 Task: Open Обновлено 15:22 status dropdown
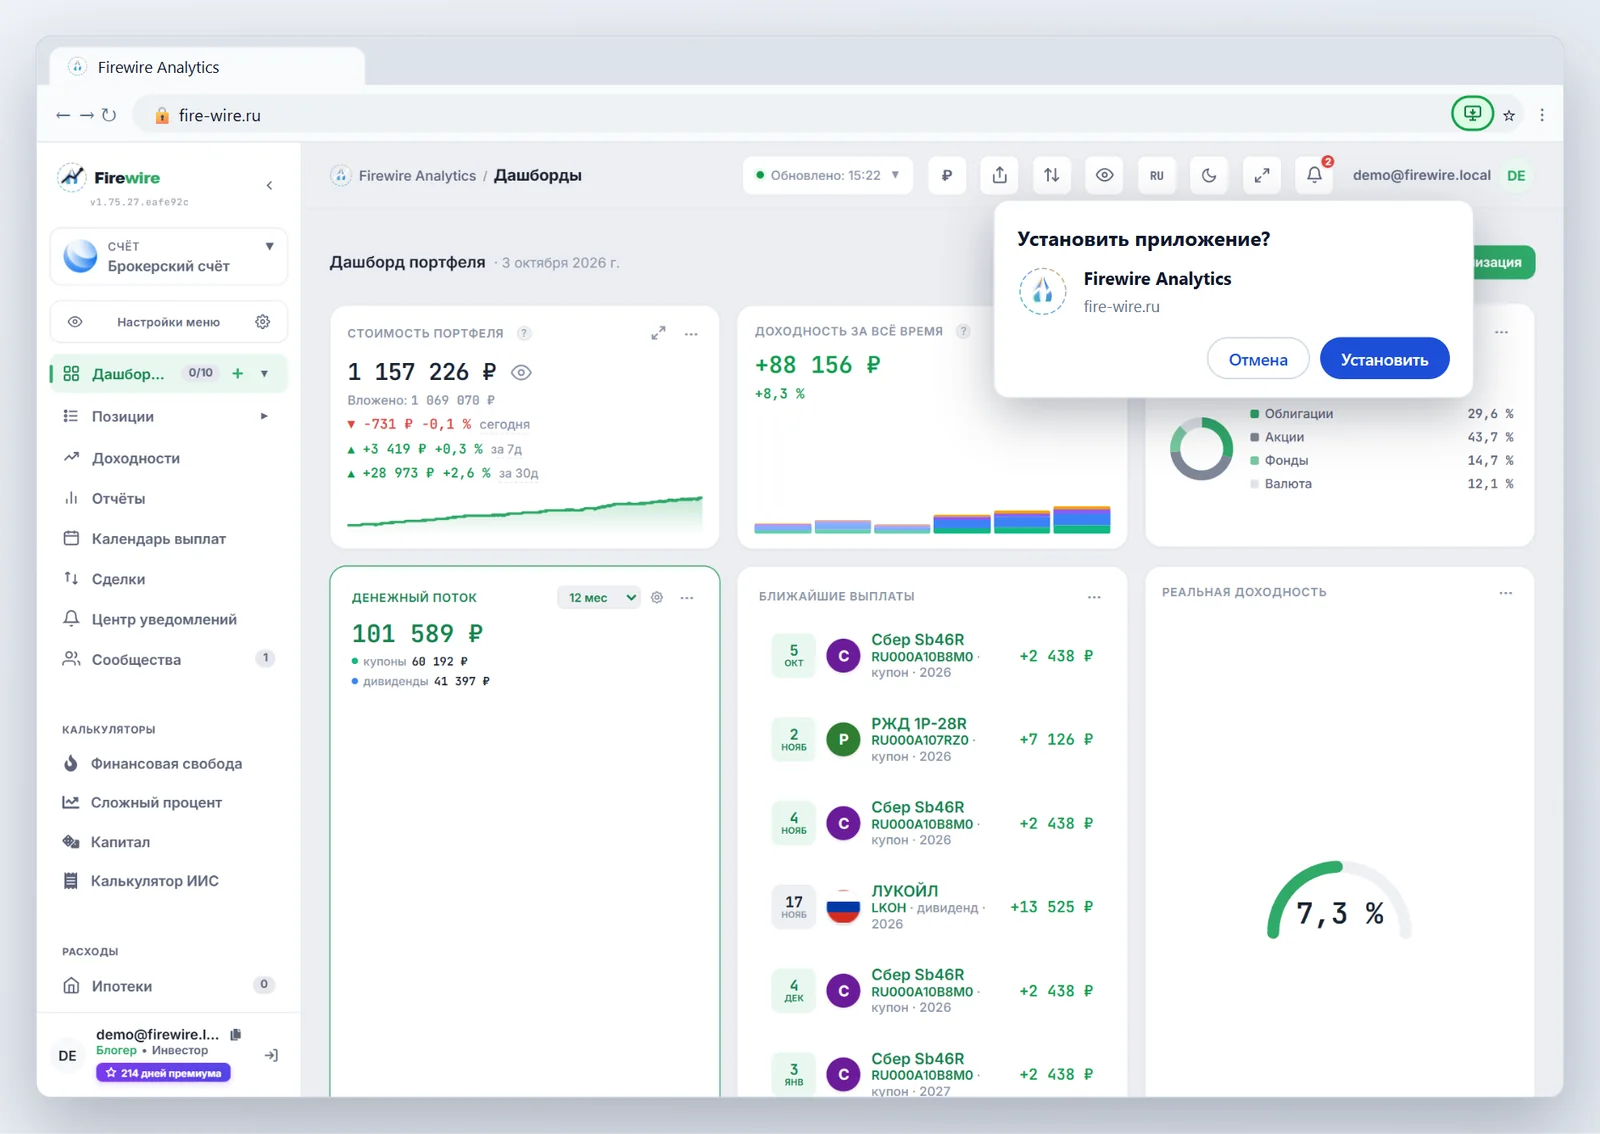tap(828, 175)
